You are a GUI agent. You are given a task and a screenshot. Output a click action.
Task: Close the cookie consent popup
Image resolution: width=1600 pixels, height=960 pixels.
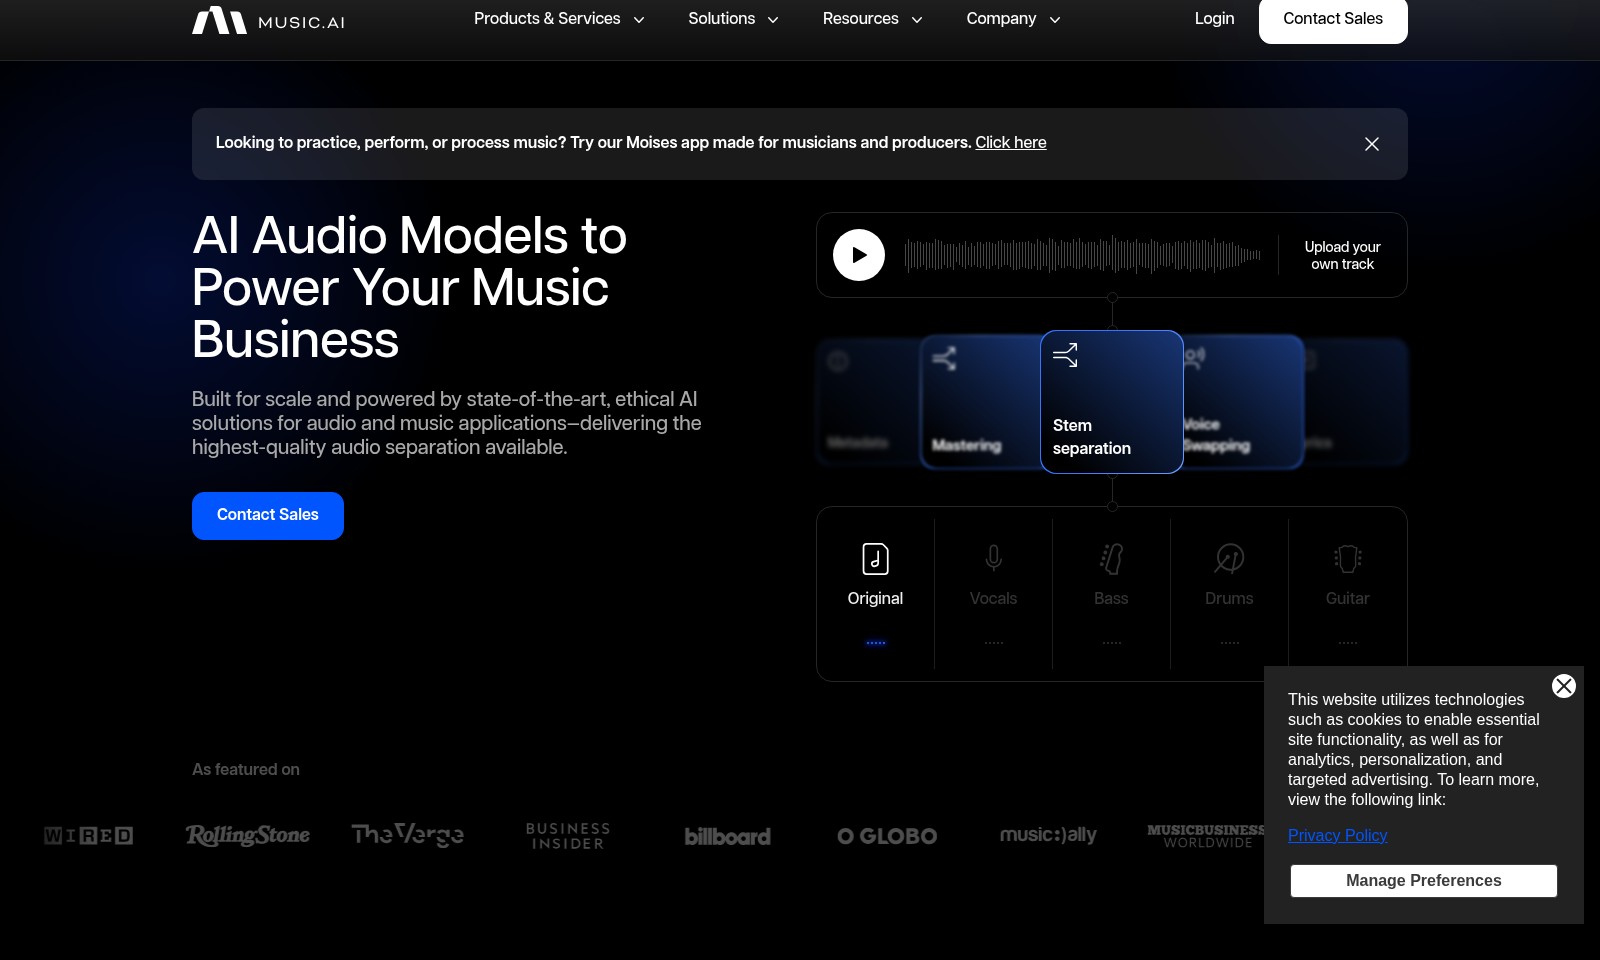tap(1564, 686)
